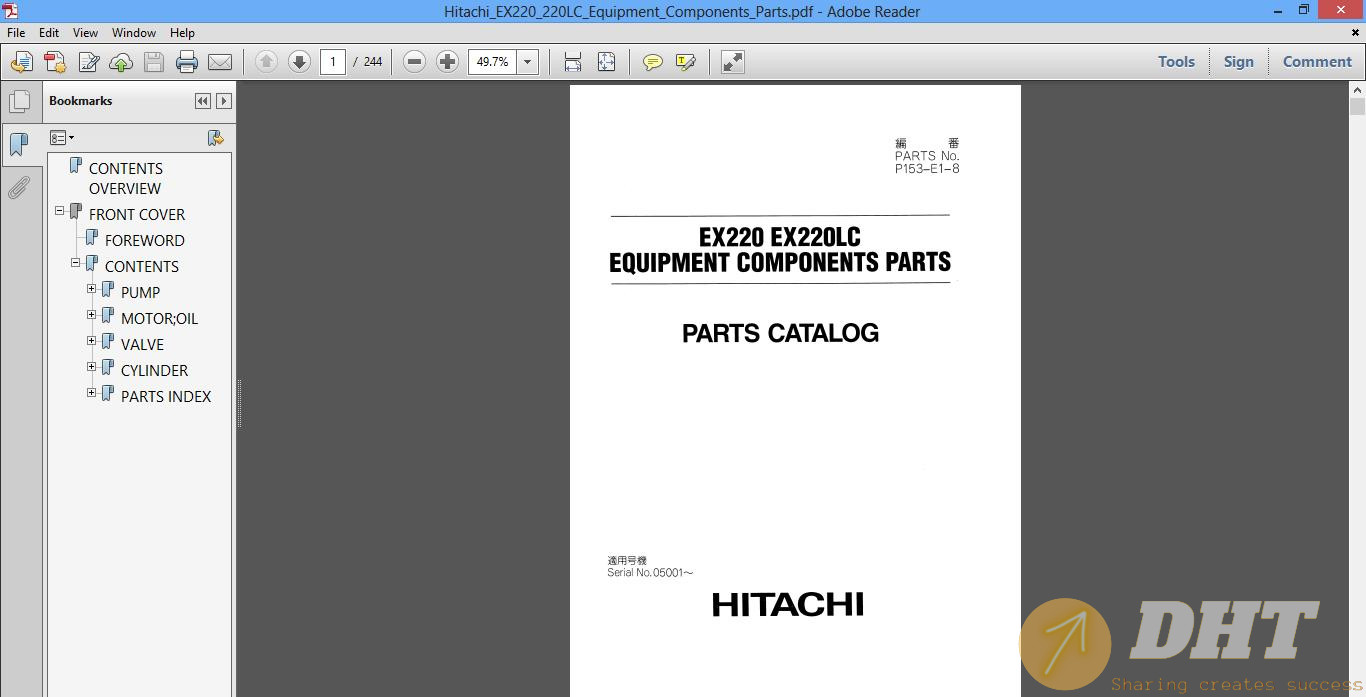Click the Sign/edit document pencil icon
The image size is (1366, 697).
[x=88, y=62]
